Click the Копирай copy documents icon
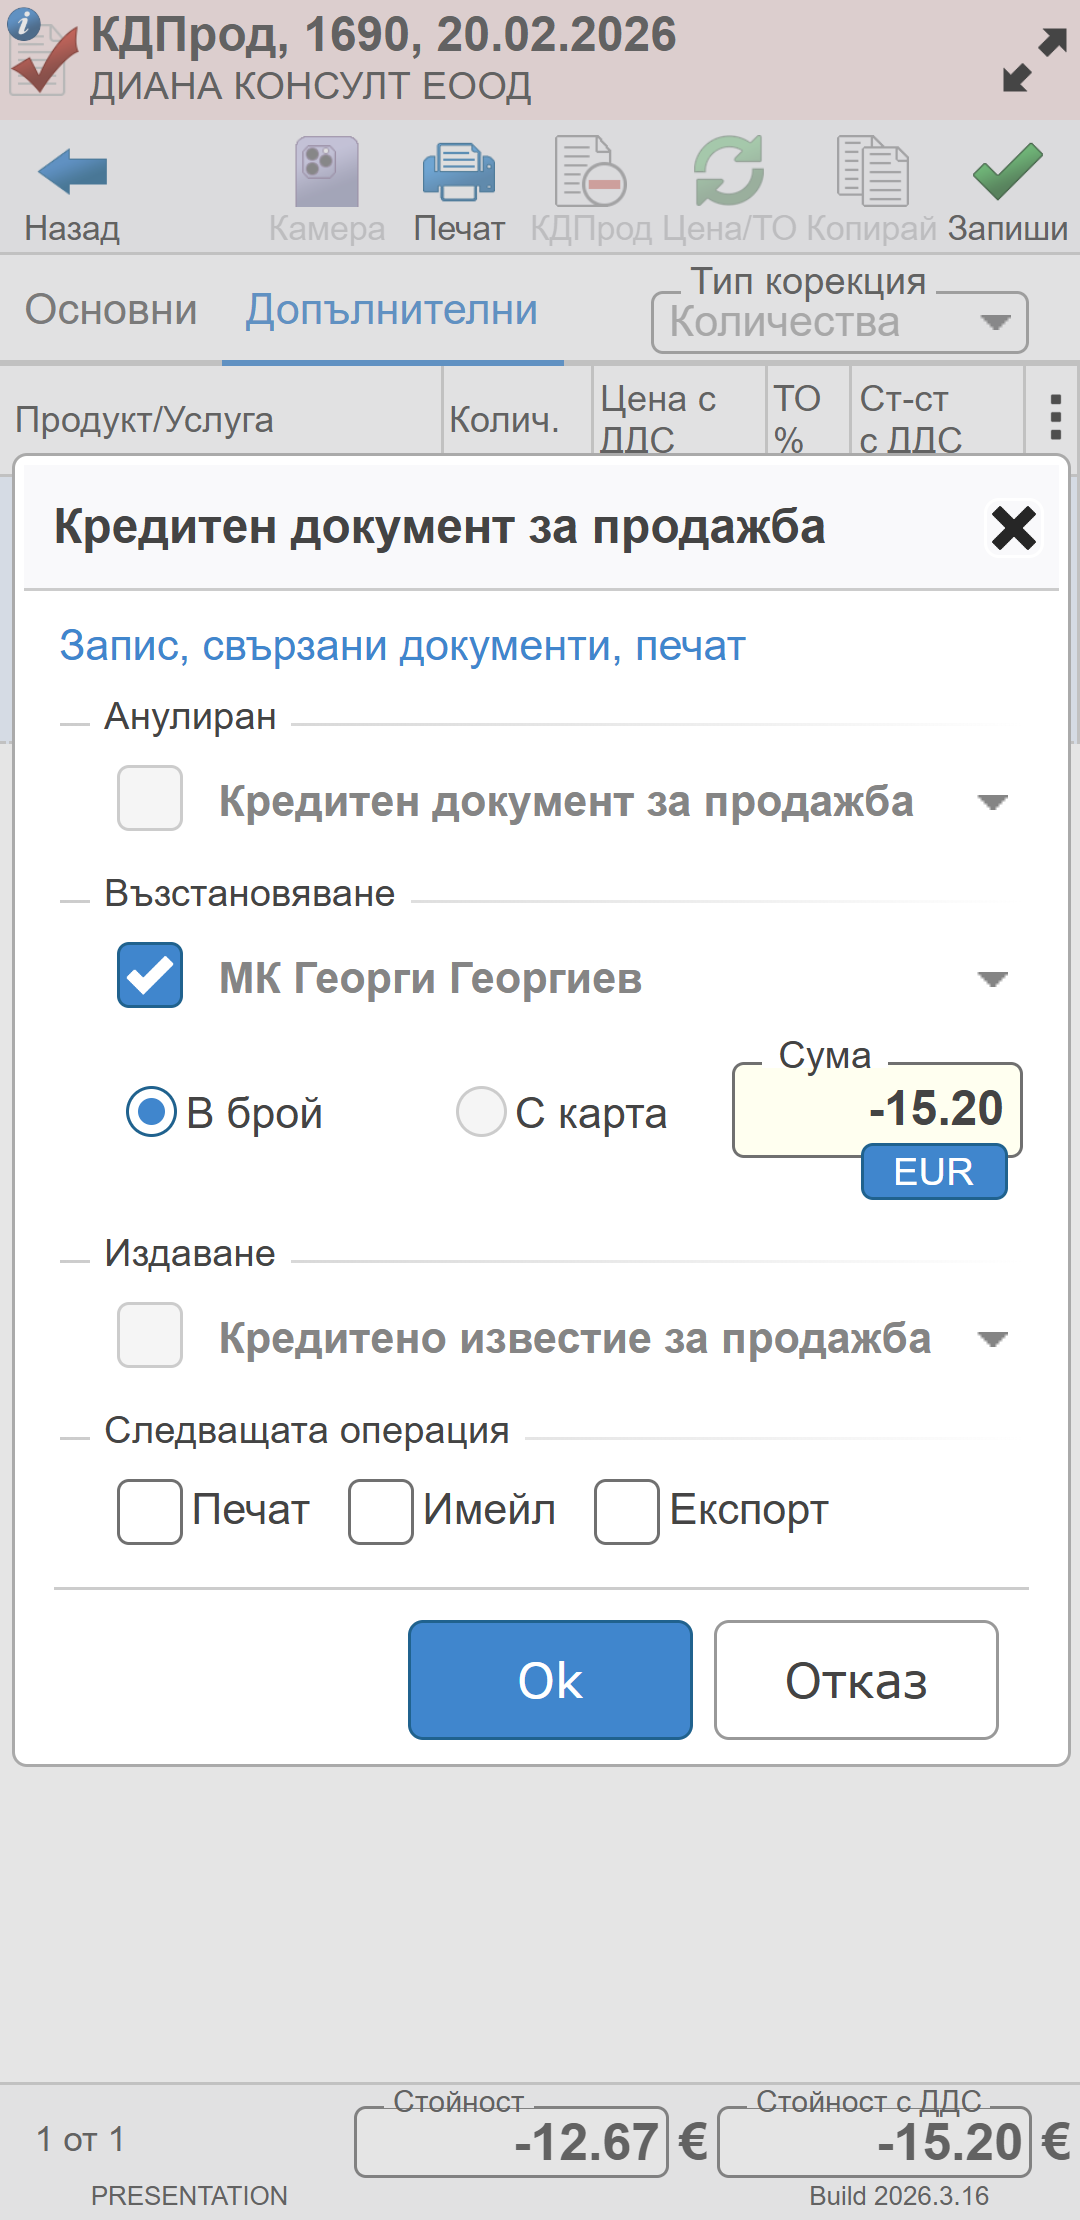 (872, 172)
